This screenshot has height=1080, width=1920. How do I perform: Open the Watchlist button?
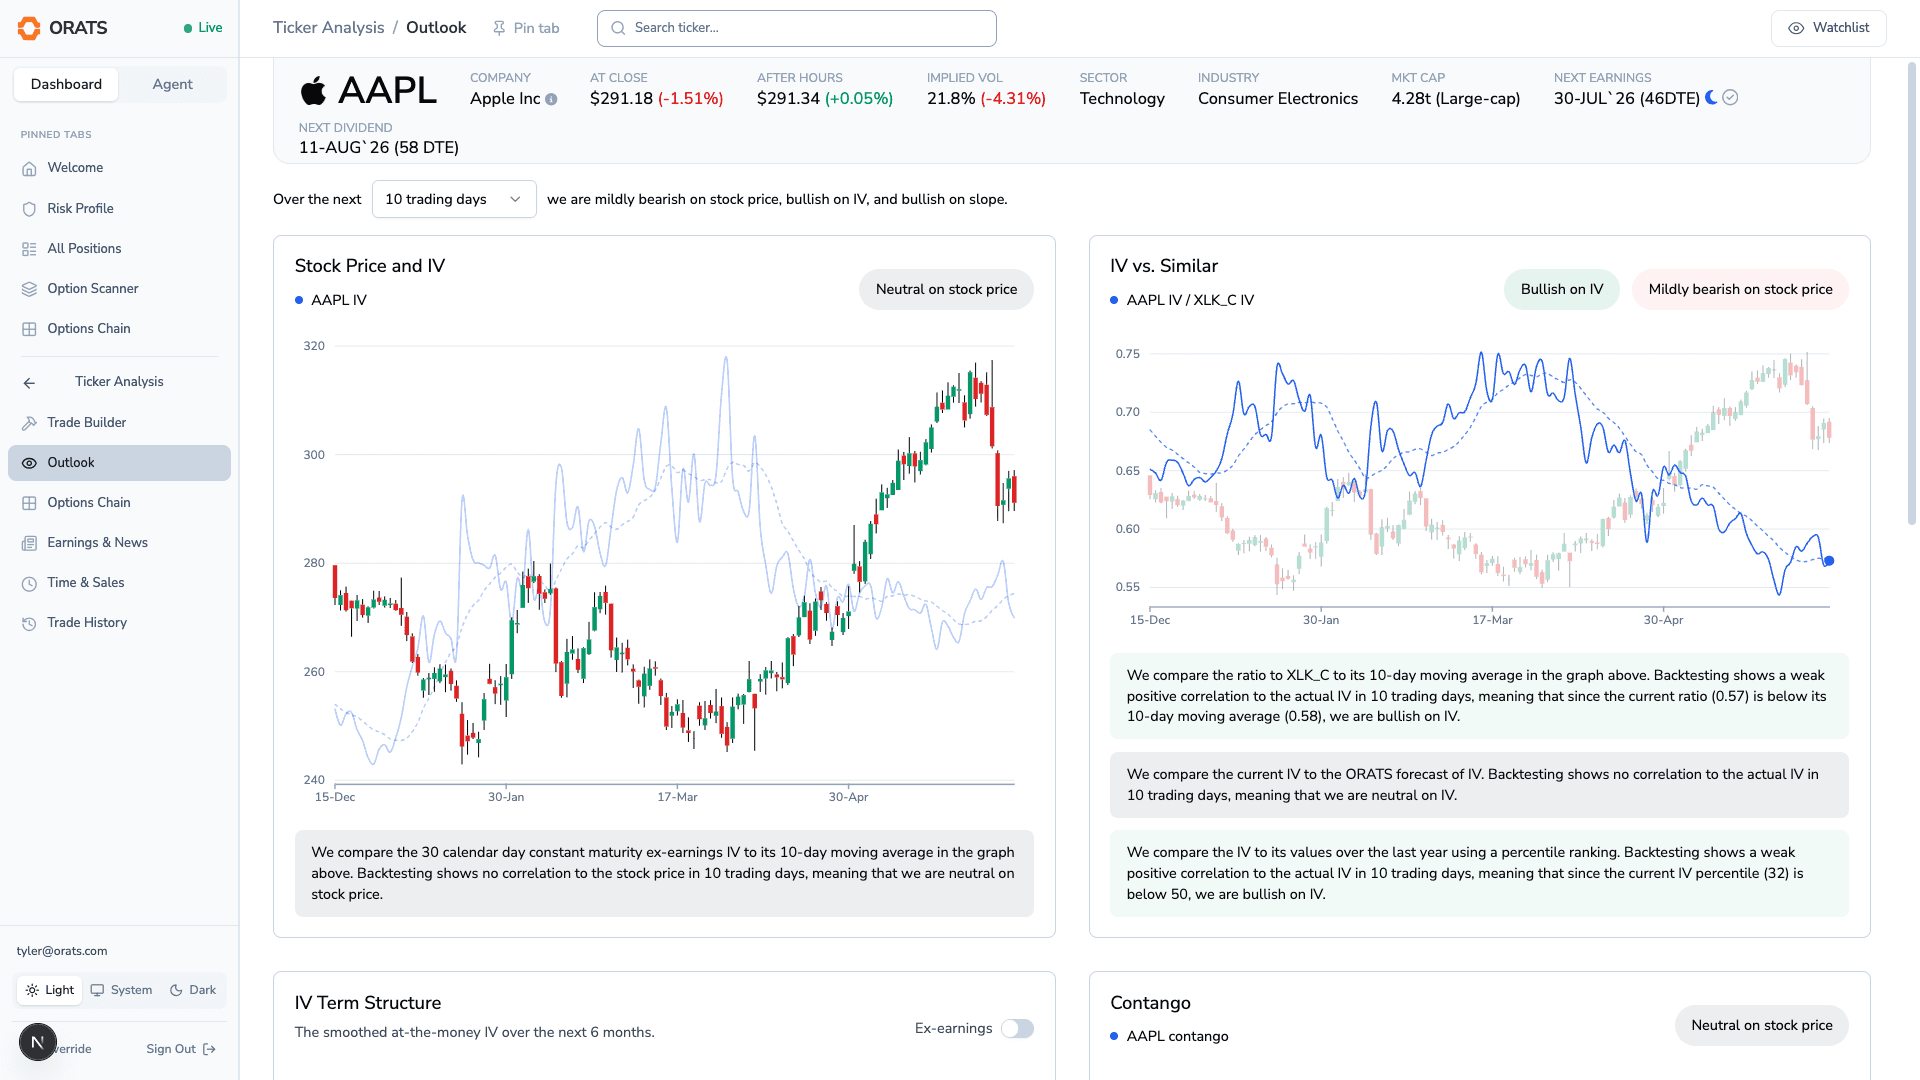point(1828,28)
